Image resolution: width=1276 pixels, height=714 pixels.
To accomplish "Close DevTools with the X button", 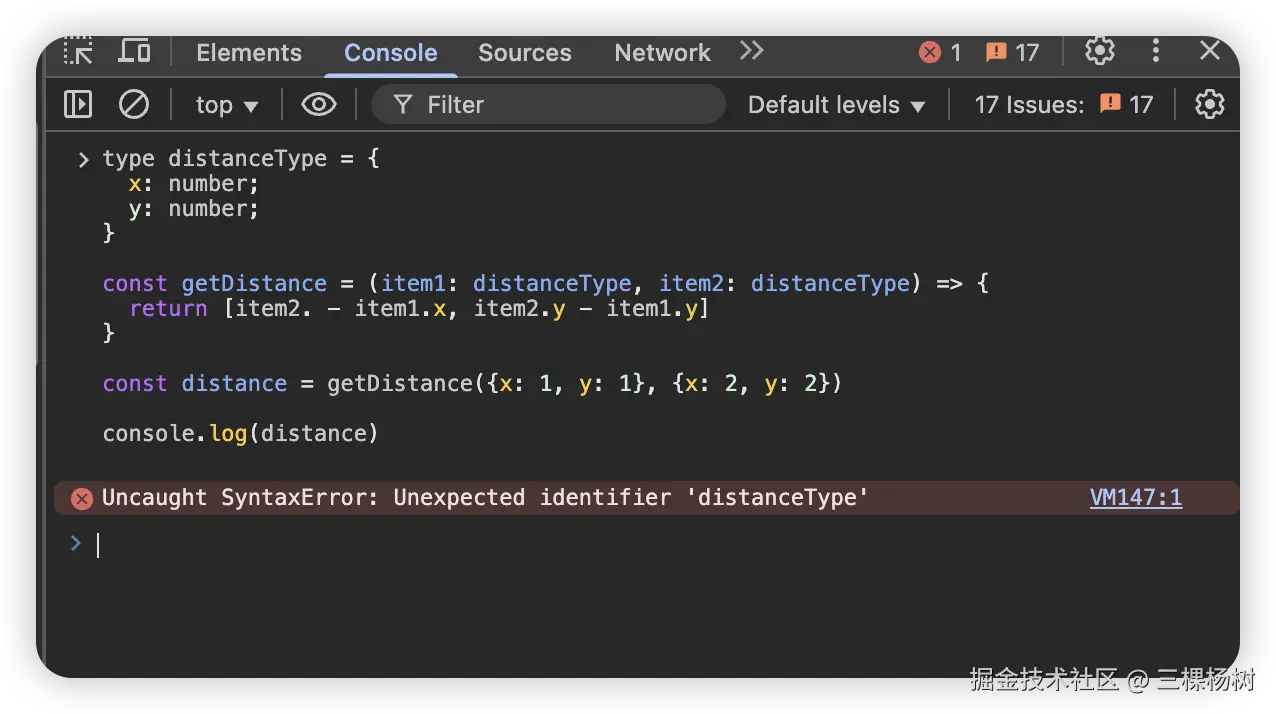I will [1210, 51].
